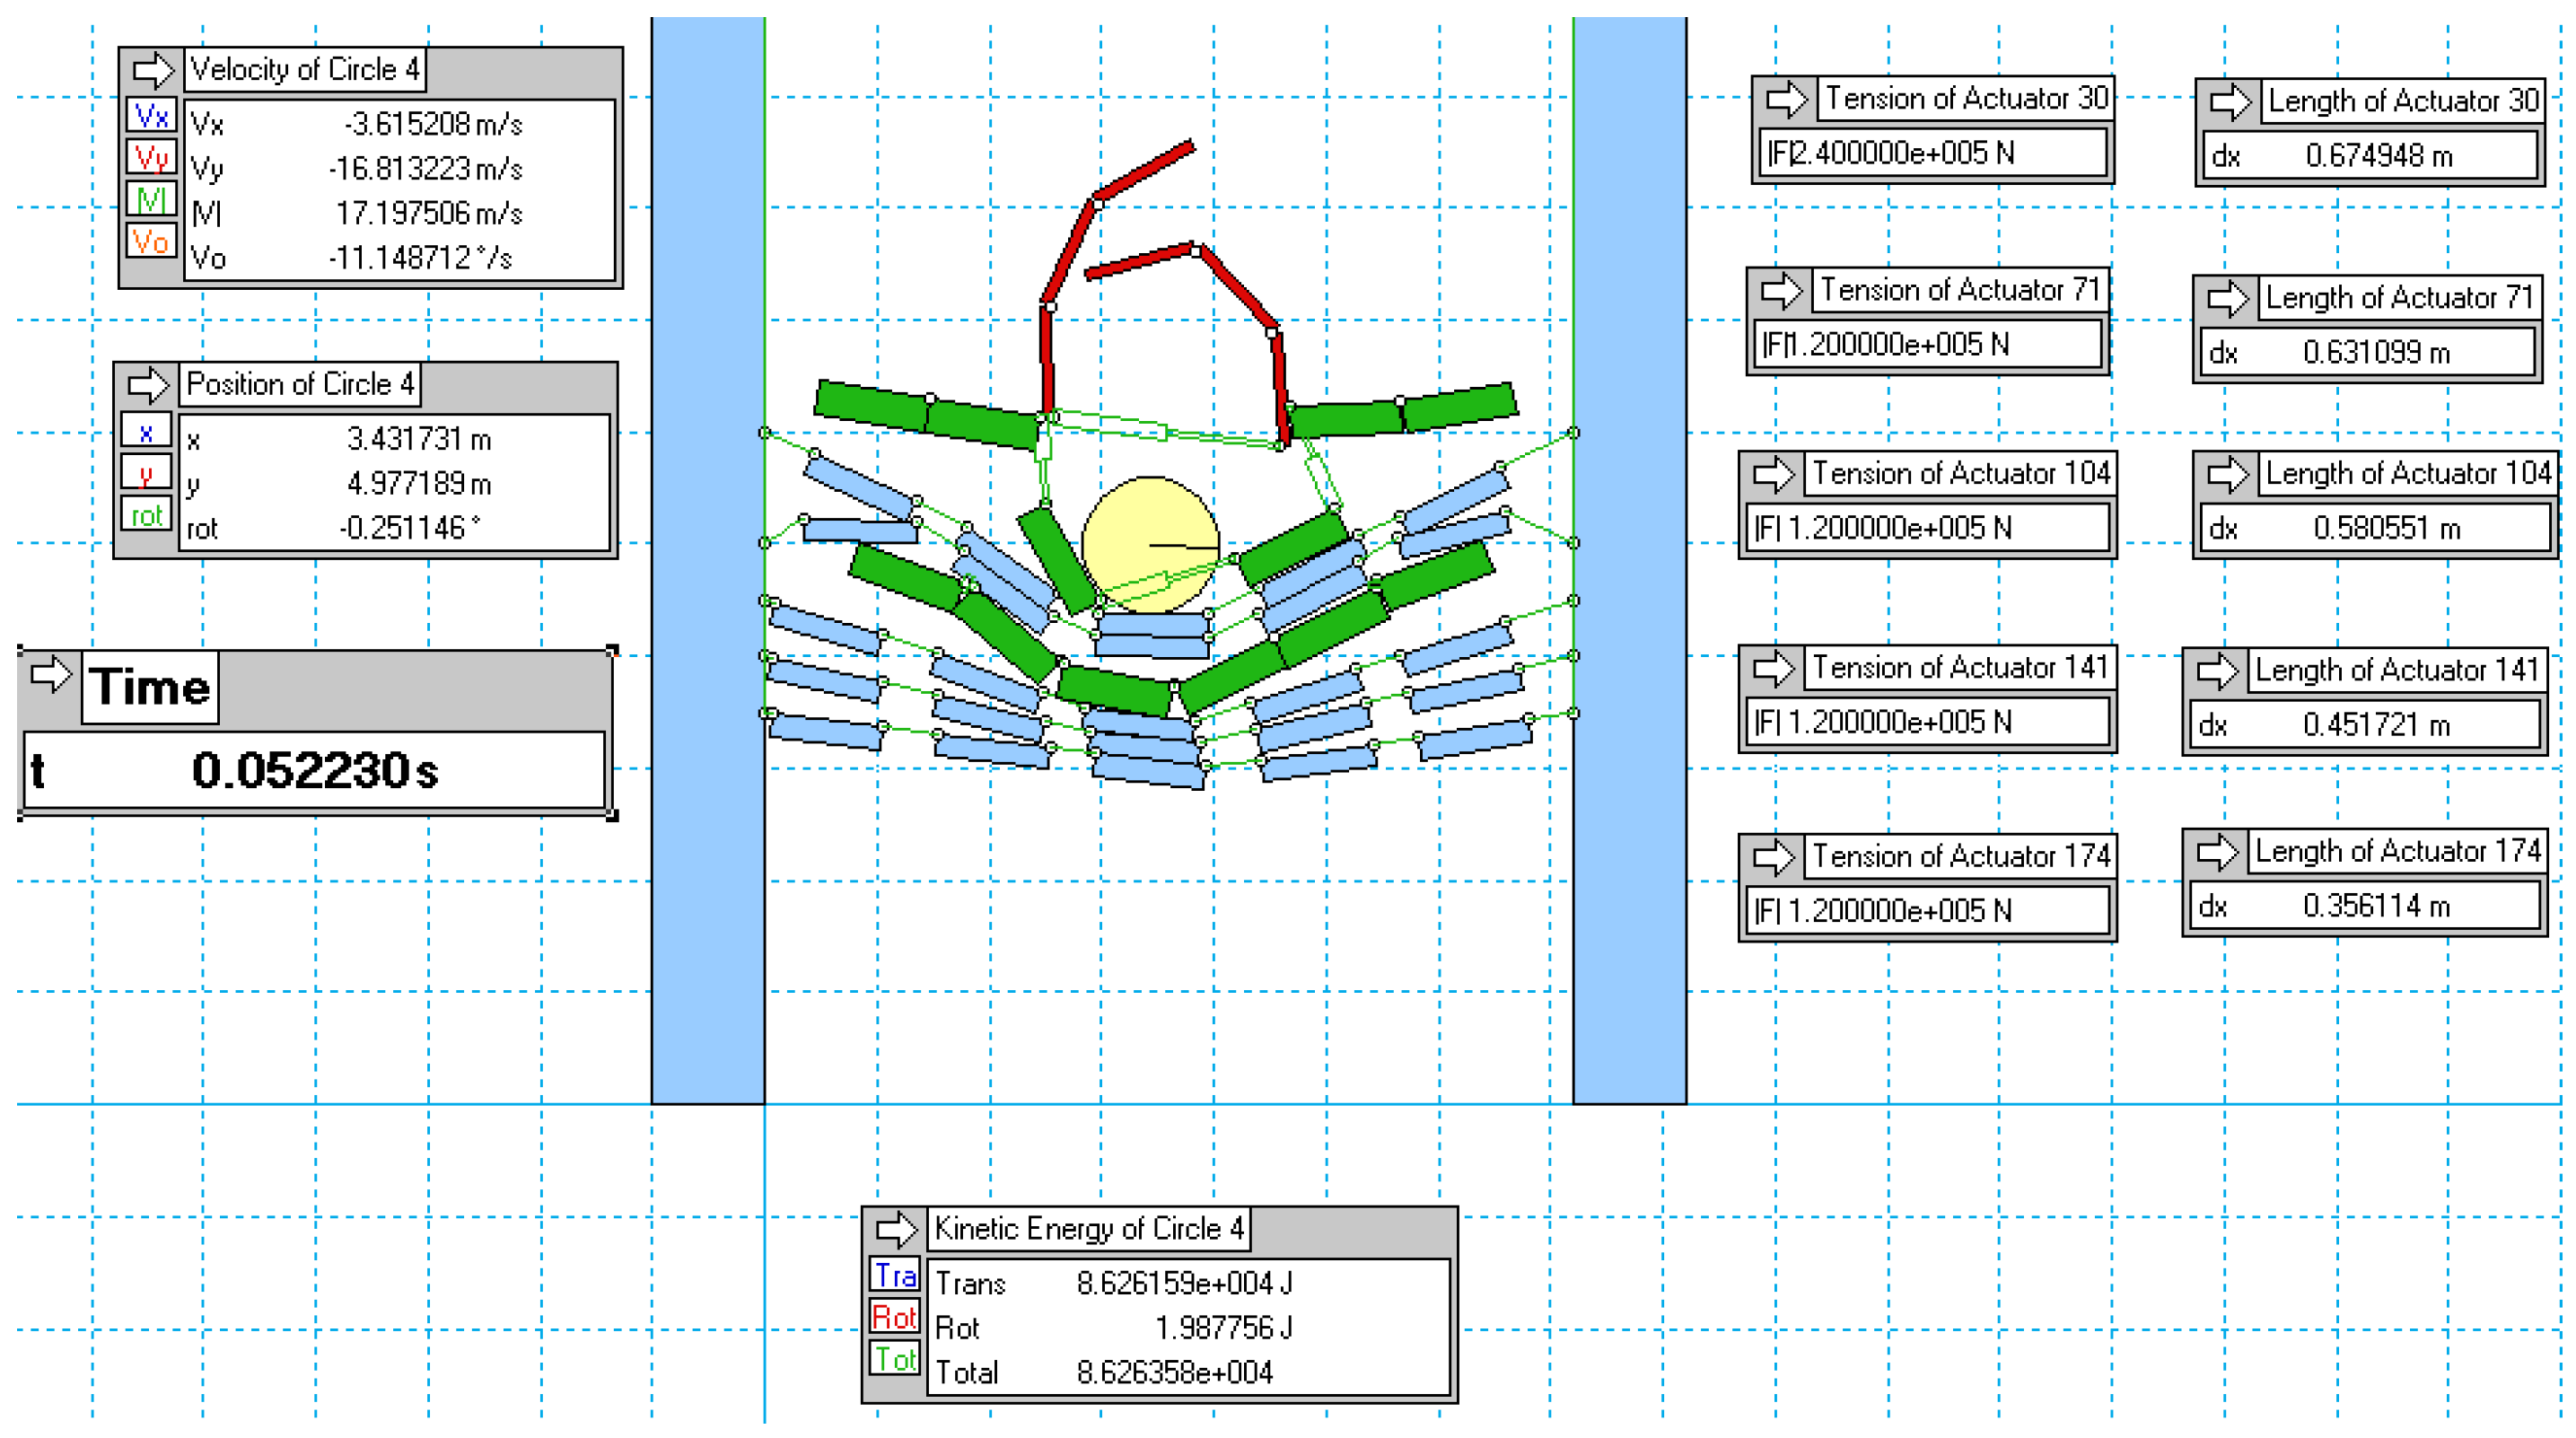The image size is (2576, 1438).
Task: Click the Length of Actuator 30 dx value field
Action: [x=2370, y=156]
